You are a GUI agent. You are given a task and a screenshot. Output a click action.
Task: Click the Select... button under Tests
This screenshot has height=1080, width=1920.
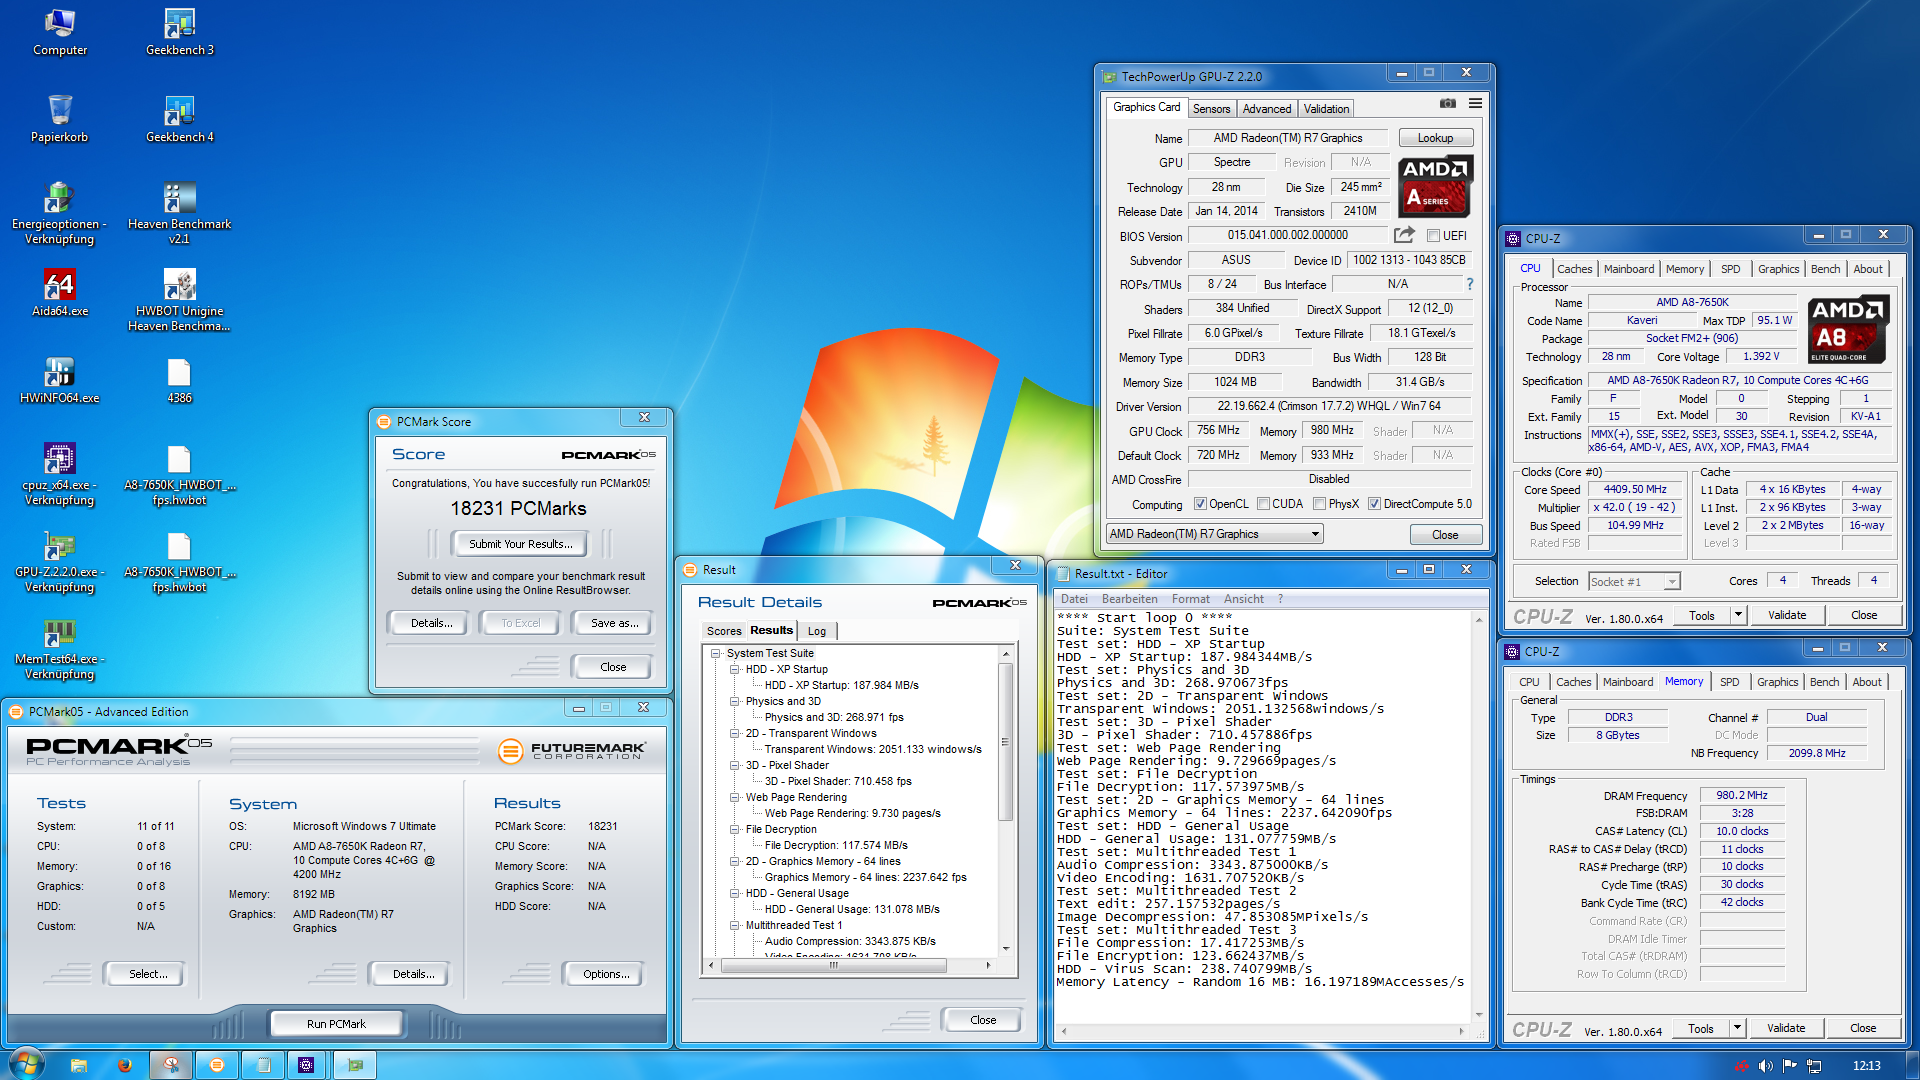click(148, 974)
